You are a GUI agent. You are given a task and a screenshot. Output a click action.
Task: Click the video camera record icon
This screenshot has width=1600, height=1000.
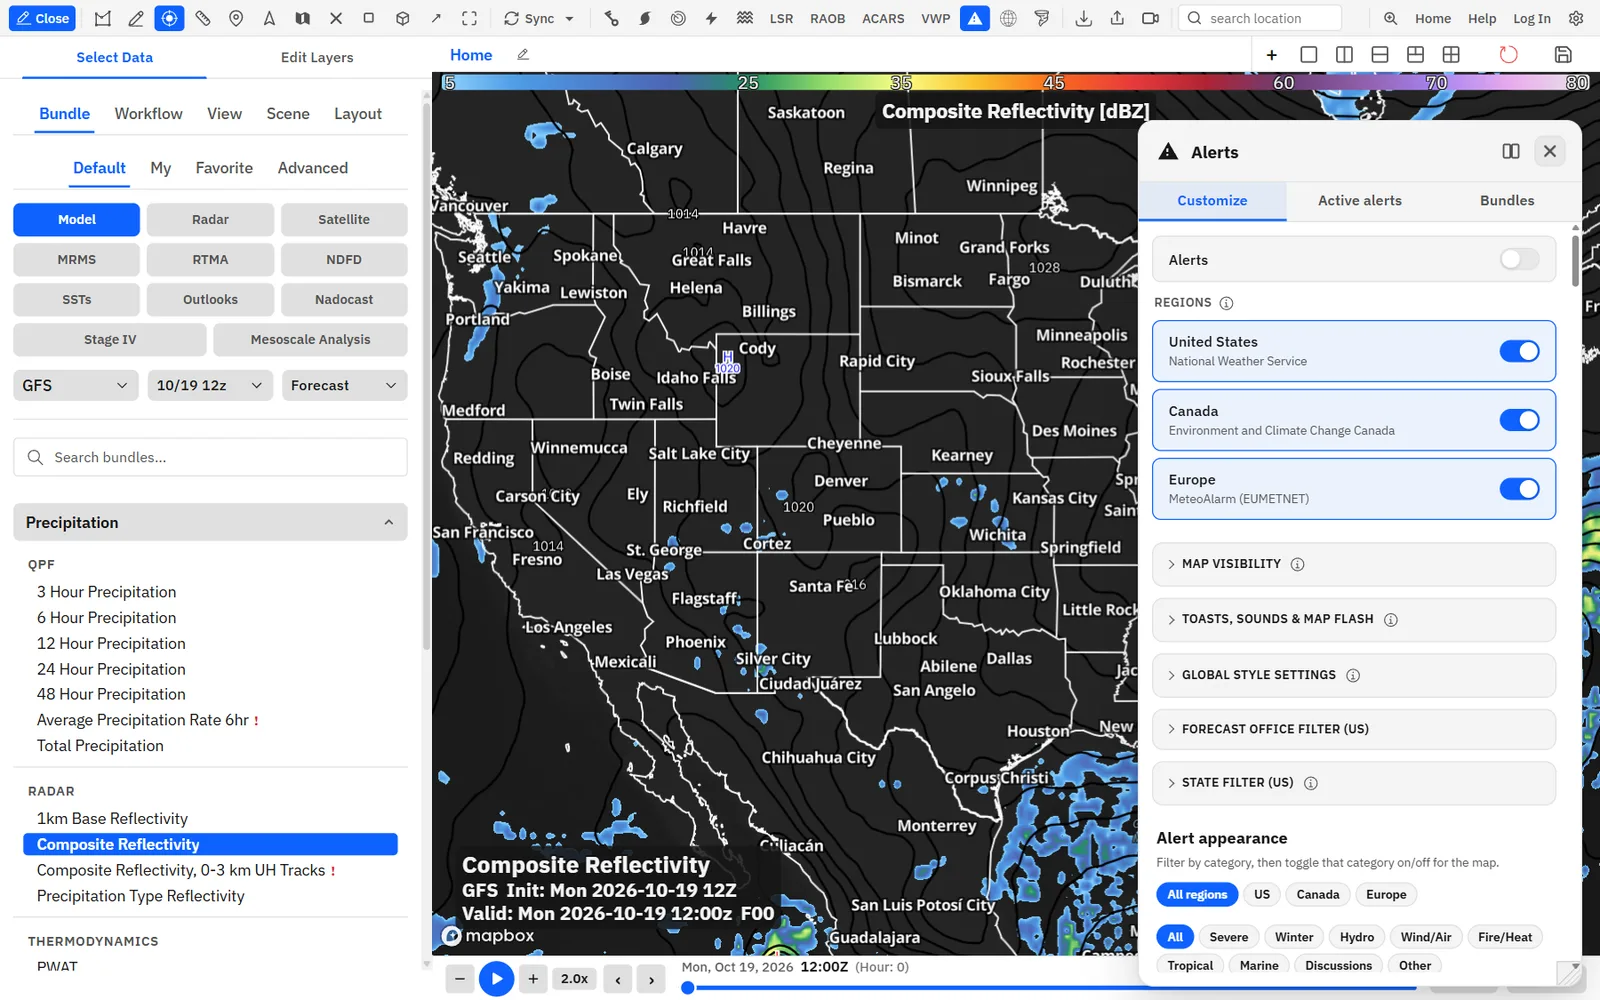point(1150,18)
